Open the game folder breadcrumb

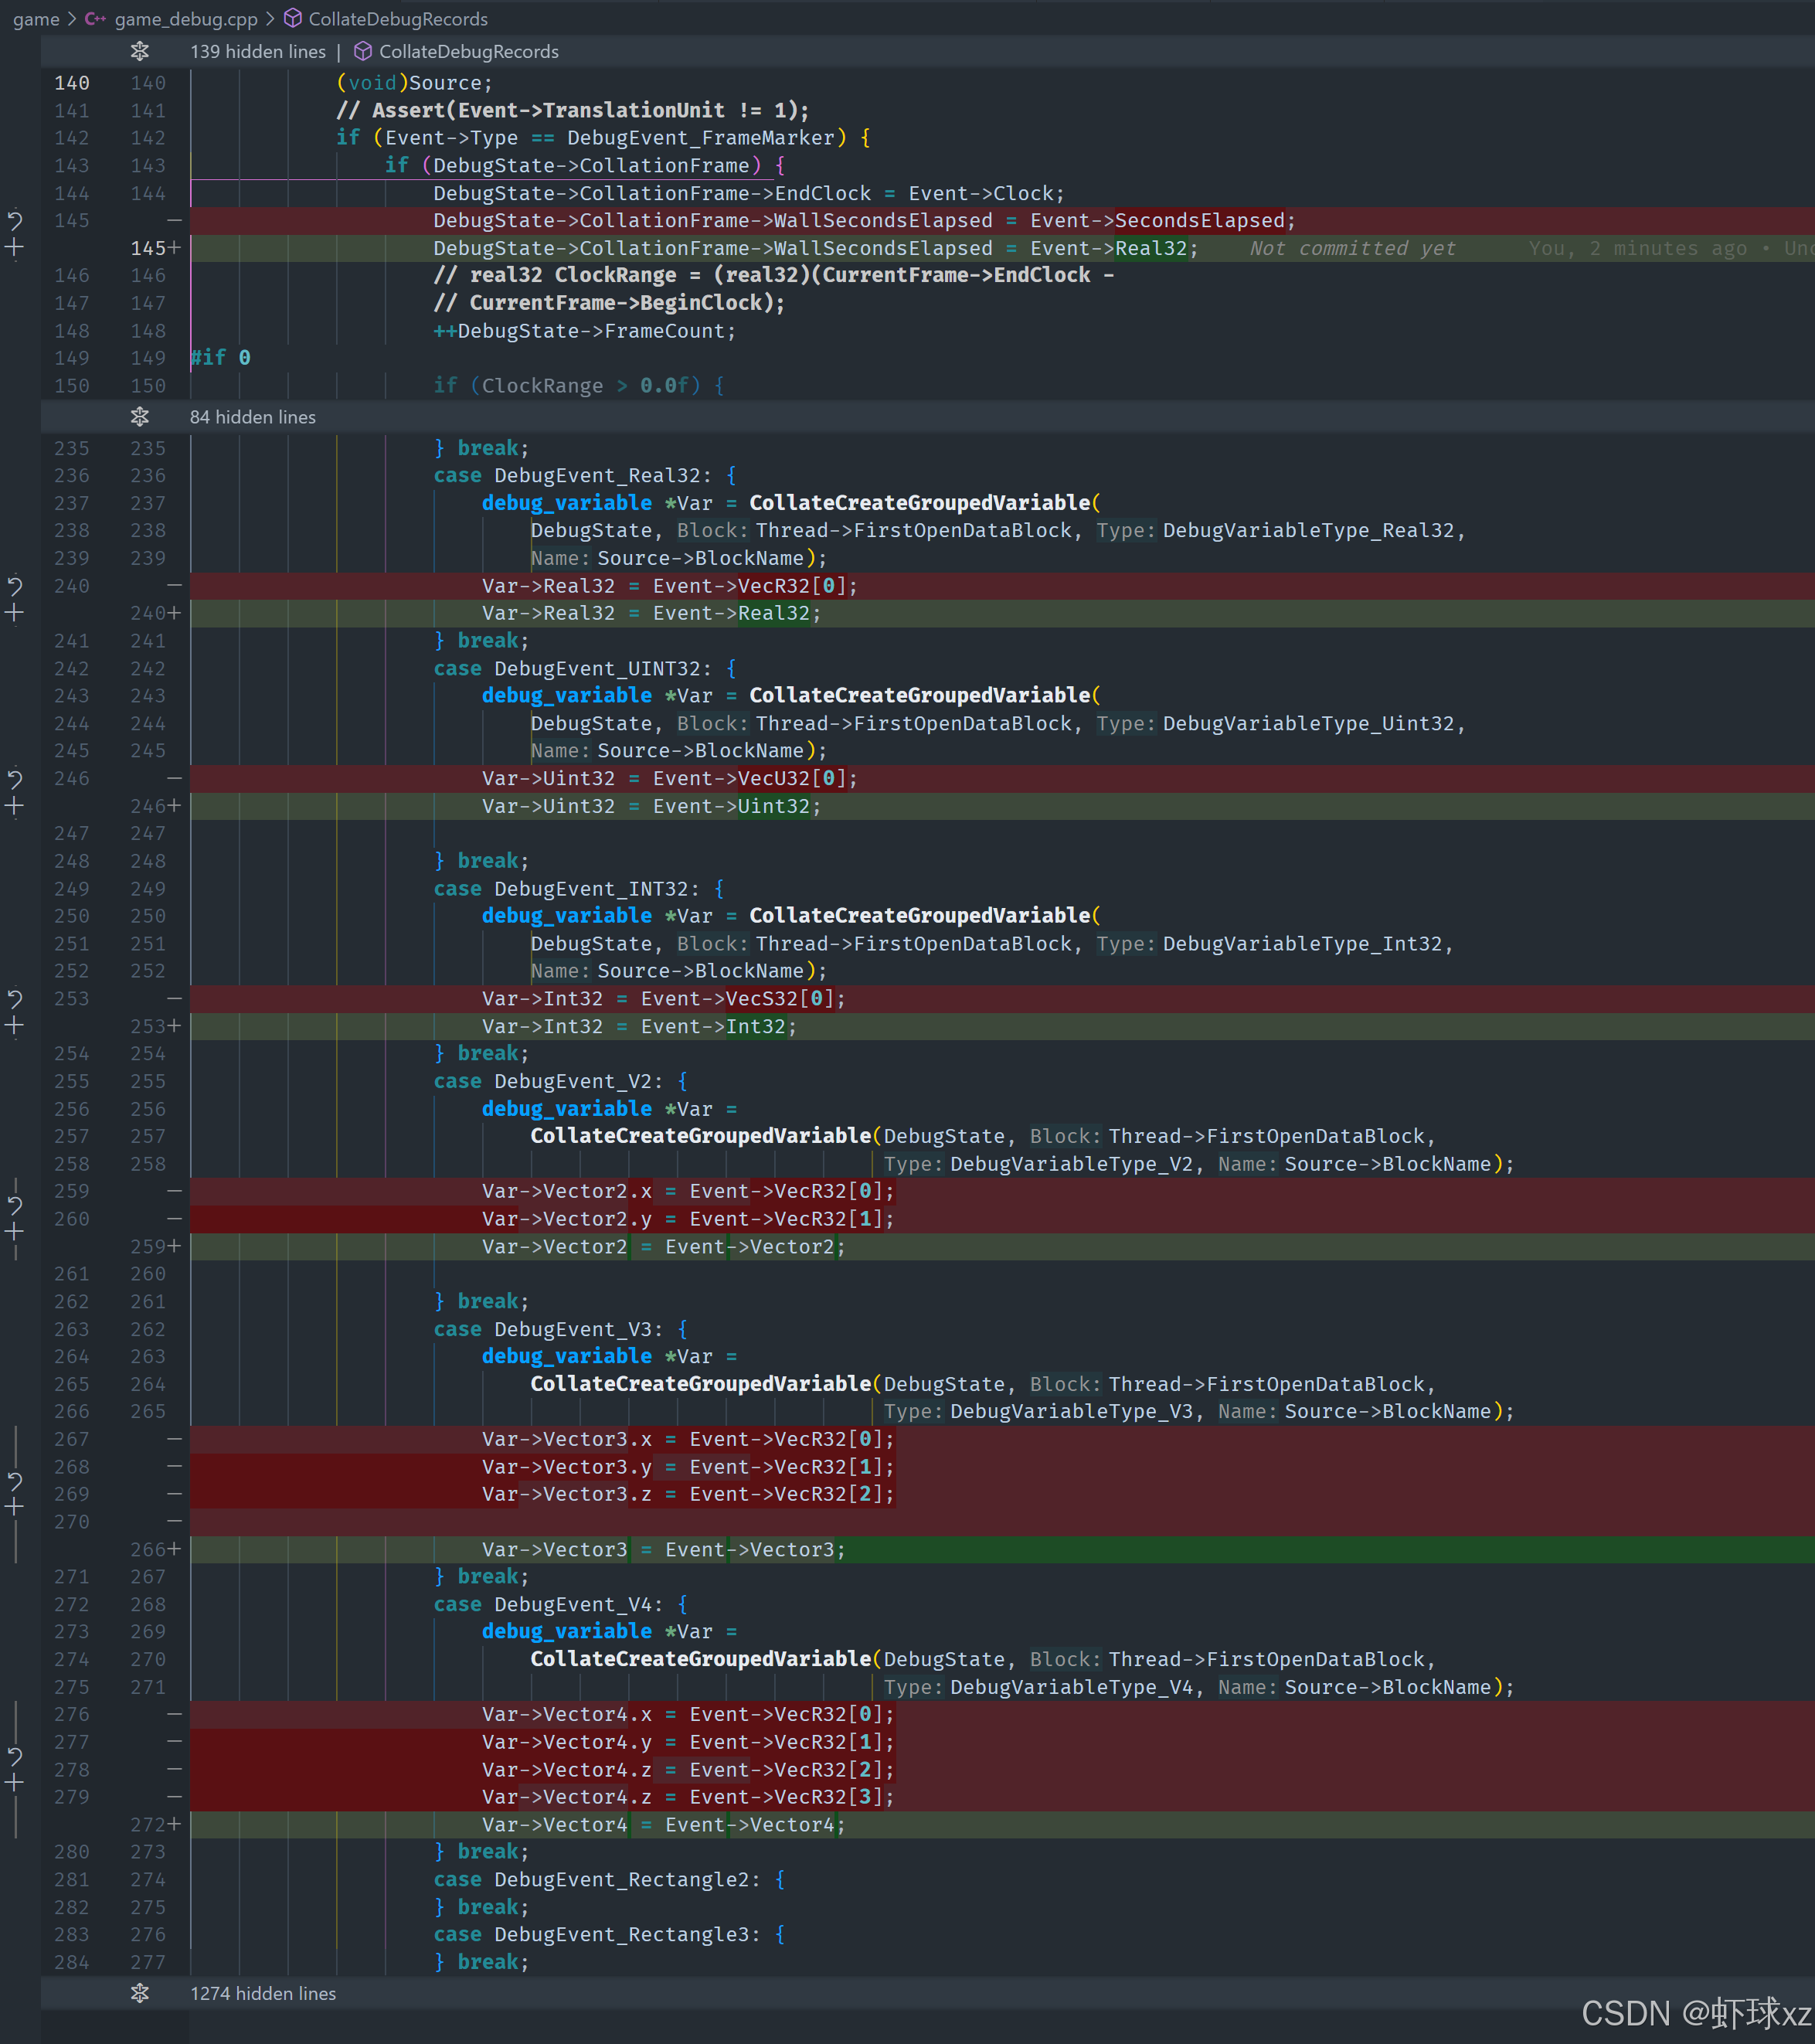(36, 19)
